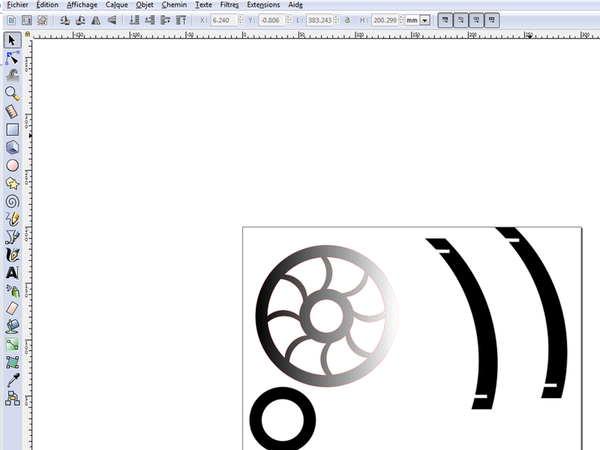Select the Eraser tool
This screenshot has width=600, height=450.
tap(12, 308)
